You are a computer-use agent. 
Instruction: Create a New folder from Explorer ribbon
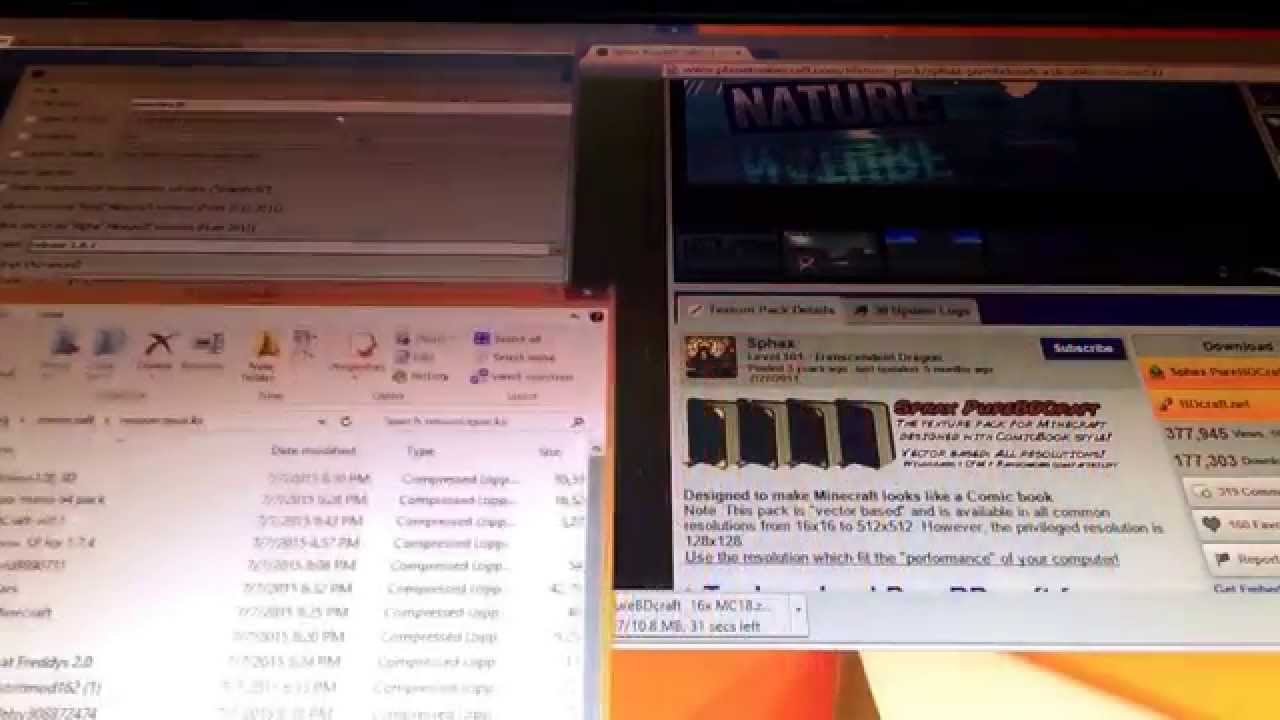pos(264,355)
